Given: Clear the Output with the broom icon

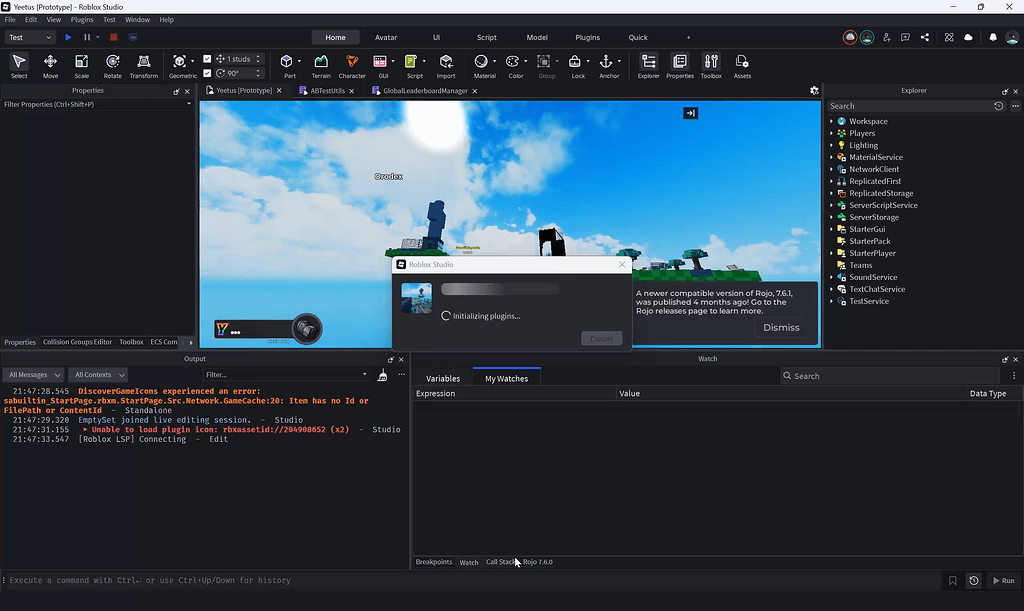Looking at the screenshot, I should point(383,375).
